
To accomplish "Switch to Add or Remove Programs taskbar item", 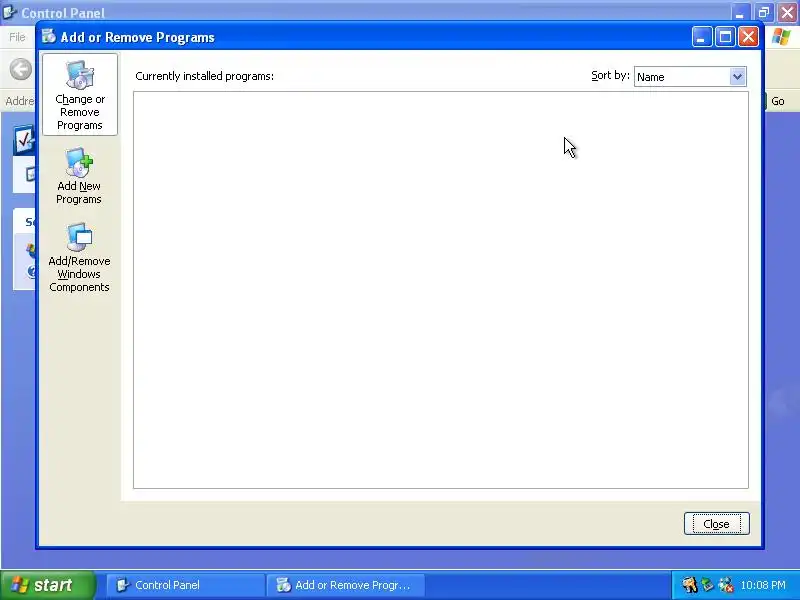I will click(x=345, y=585).
